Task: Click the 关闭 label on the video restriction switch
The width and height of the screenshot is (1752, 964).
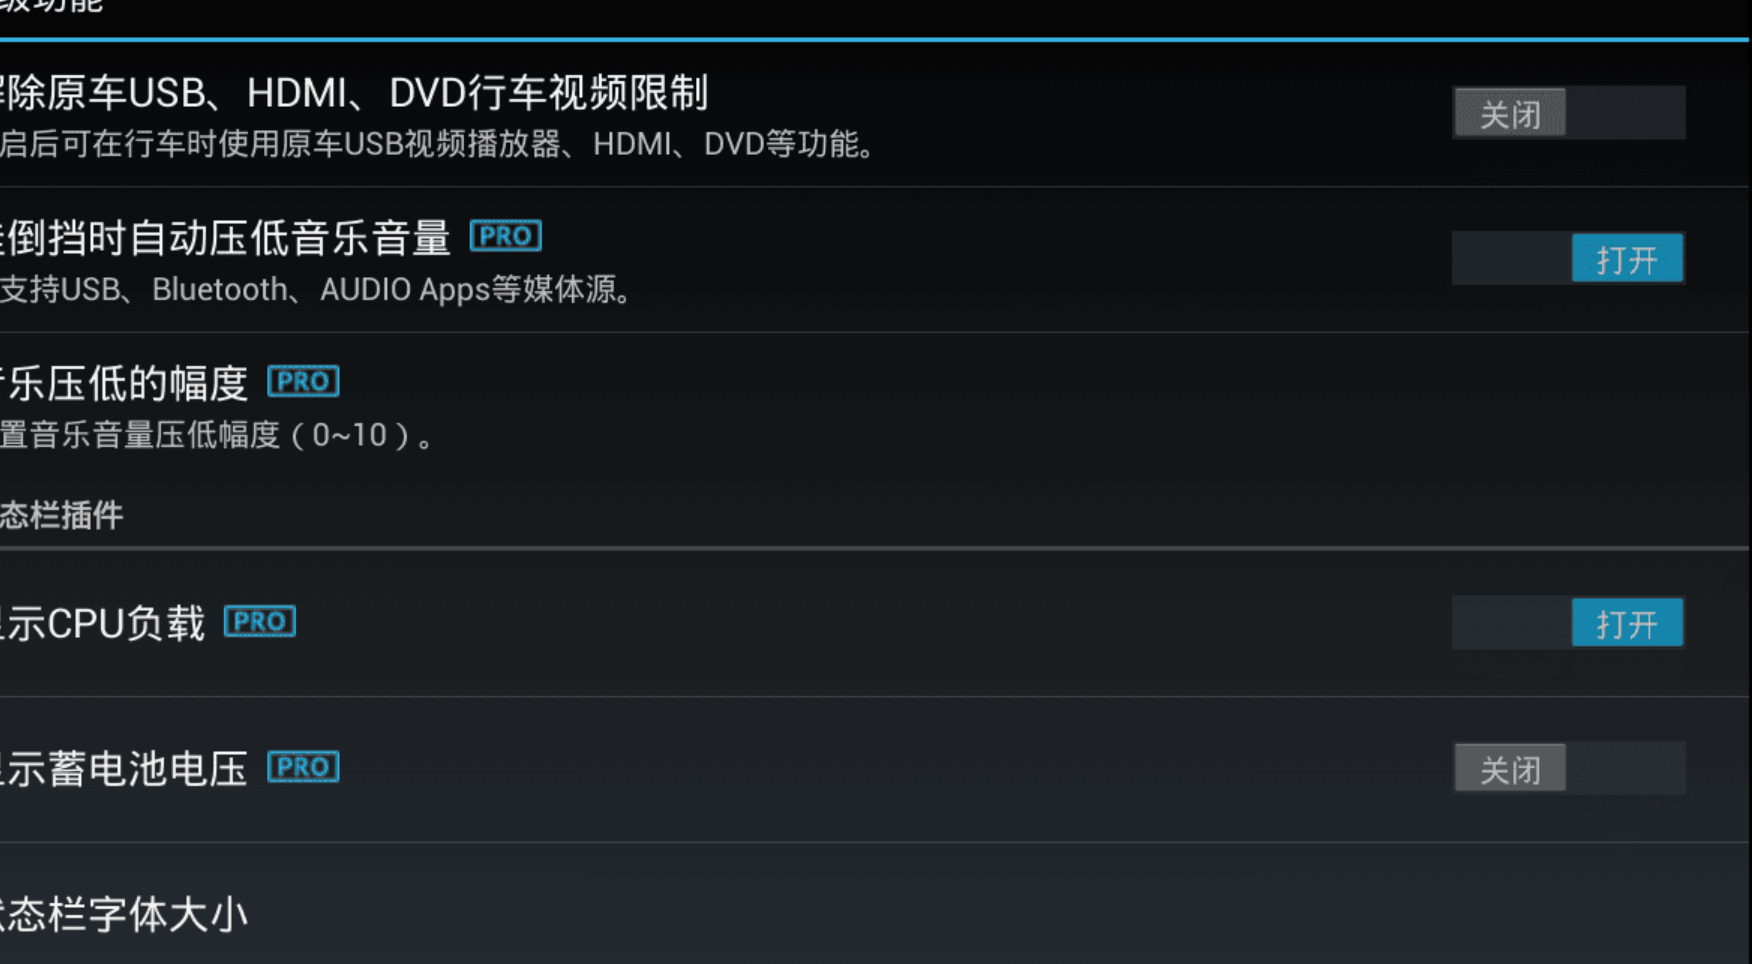Action: point(1510,114)
